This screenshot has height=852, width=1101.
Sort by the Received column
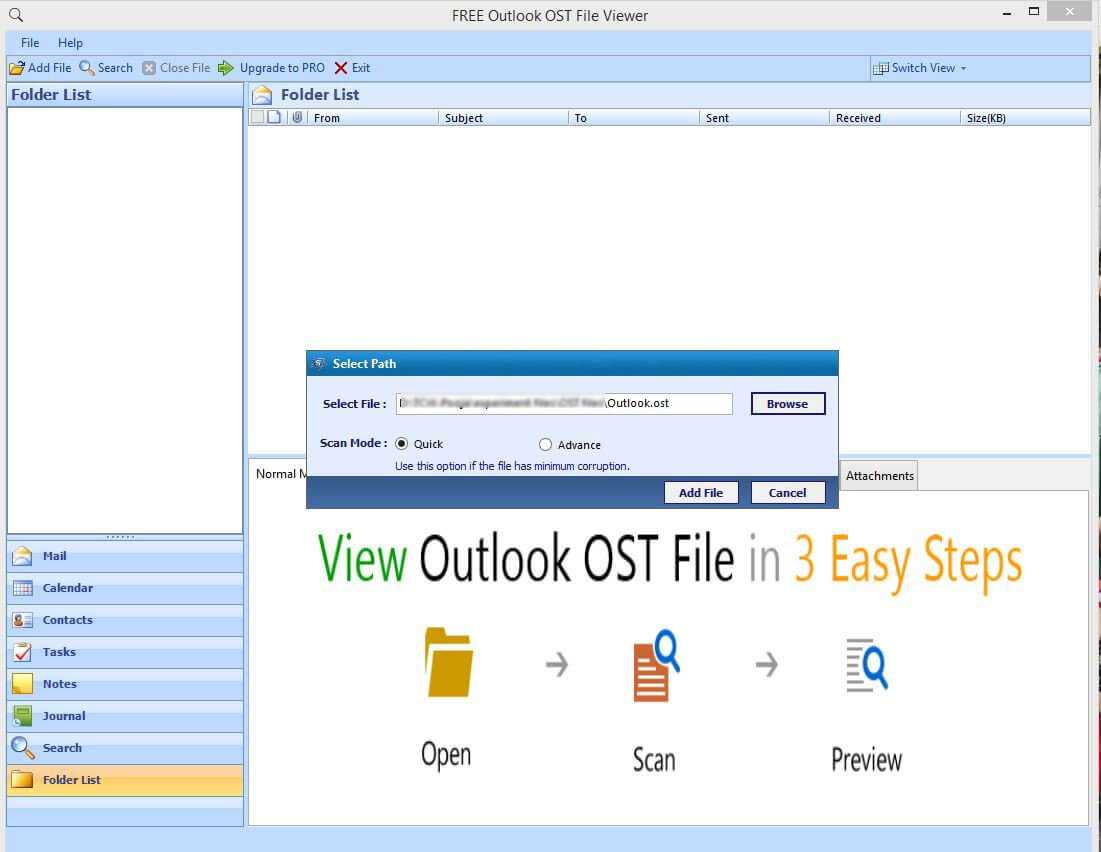tap(895, 118)
